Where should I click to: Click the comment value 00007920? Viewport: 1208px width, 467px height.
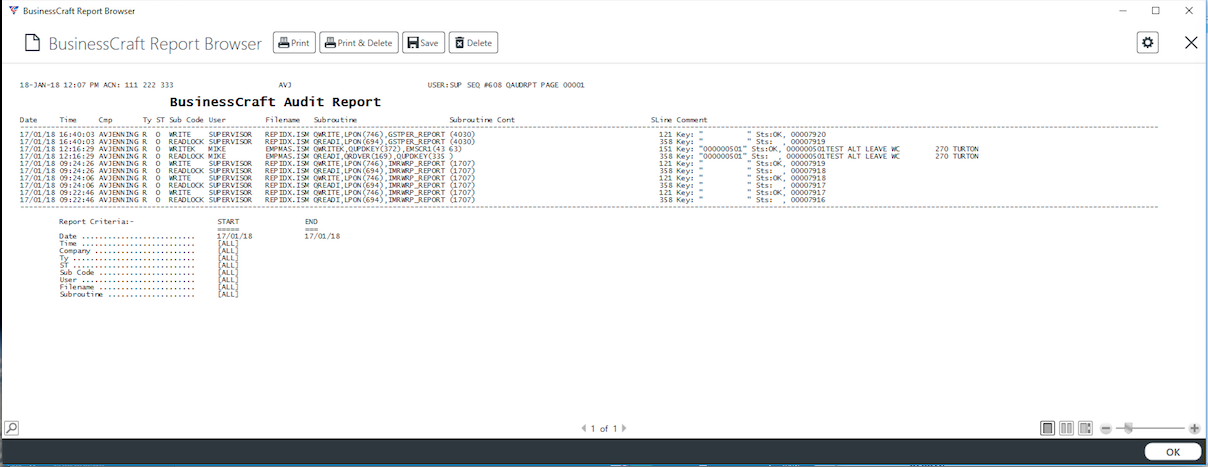[808, 134]
